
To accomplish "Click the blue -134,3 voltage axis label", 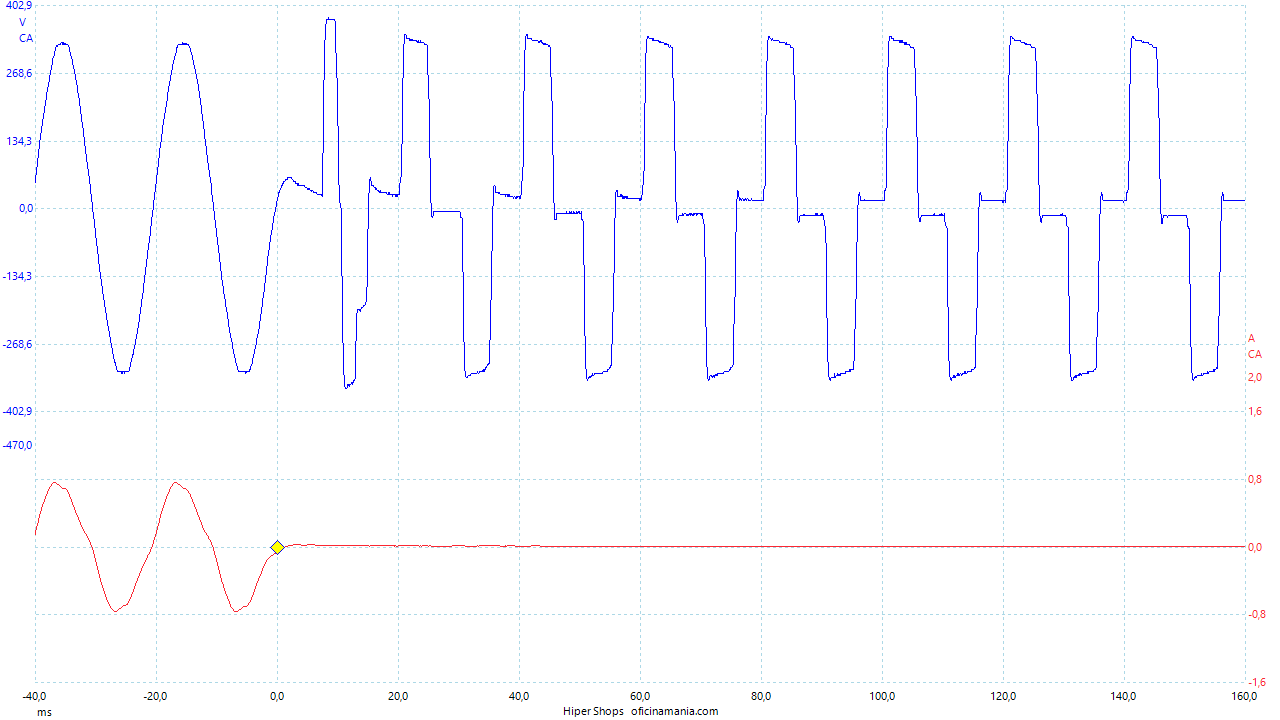I will [17, 277].
